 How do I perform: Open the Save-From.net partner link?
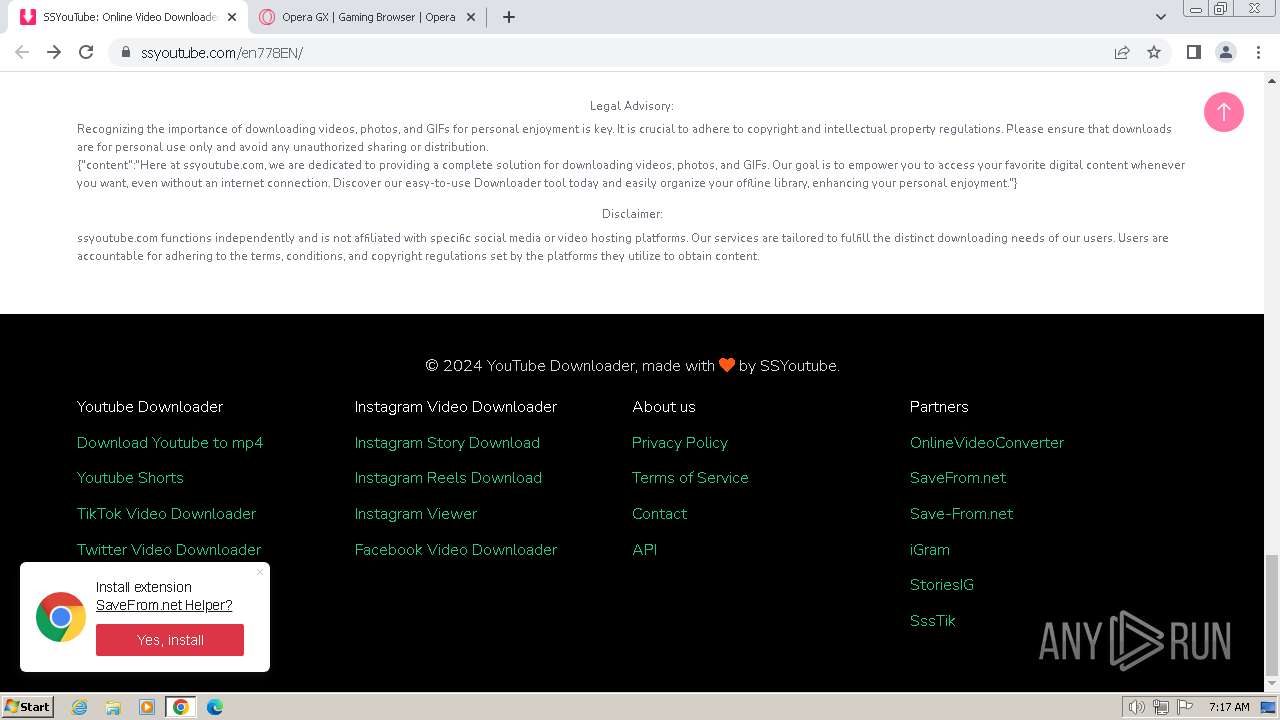tap(961, 514)
